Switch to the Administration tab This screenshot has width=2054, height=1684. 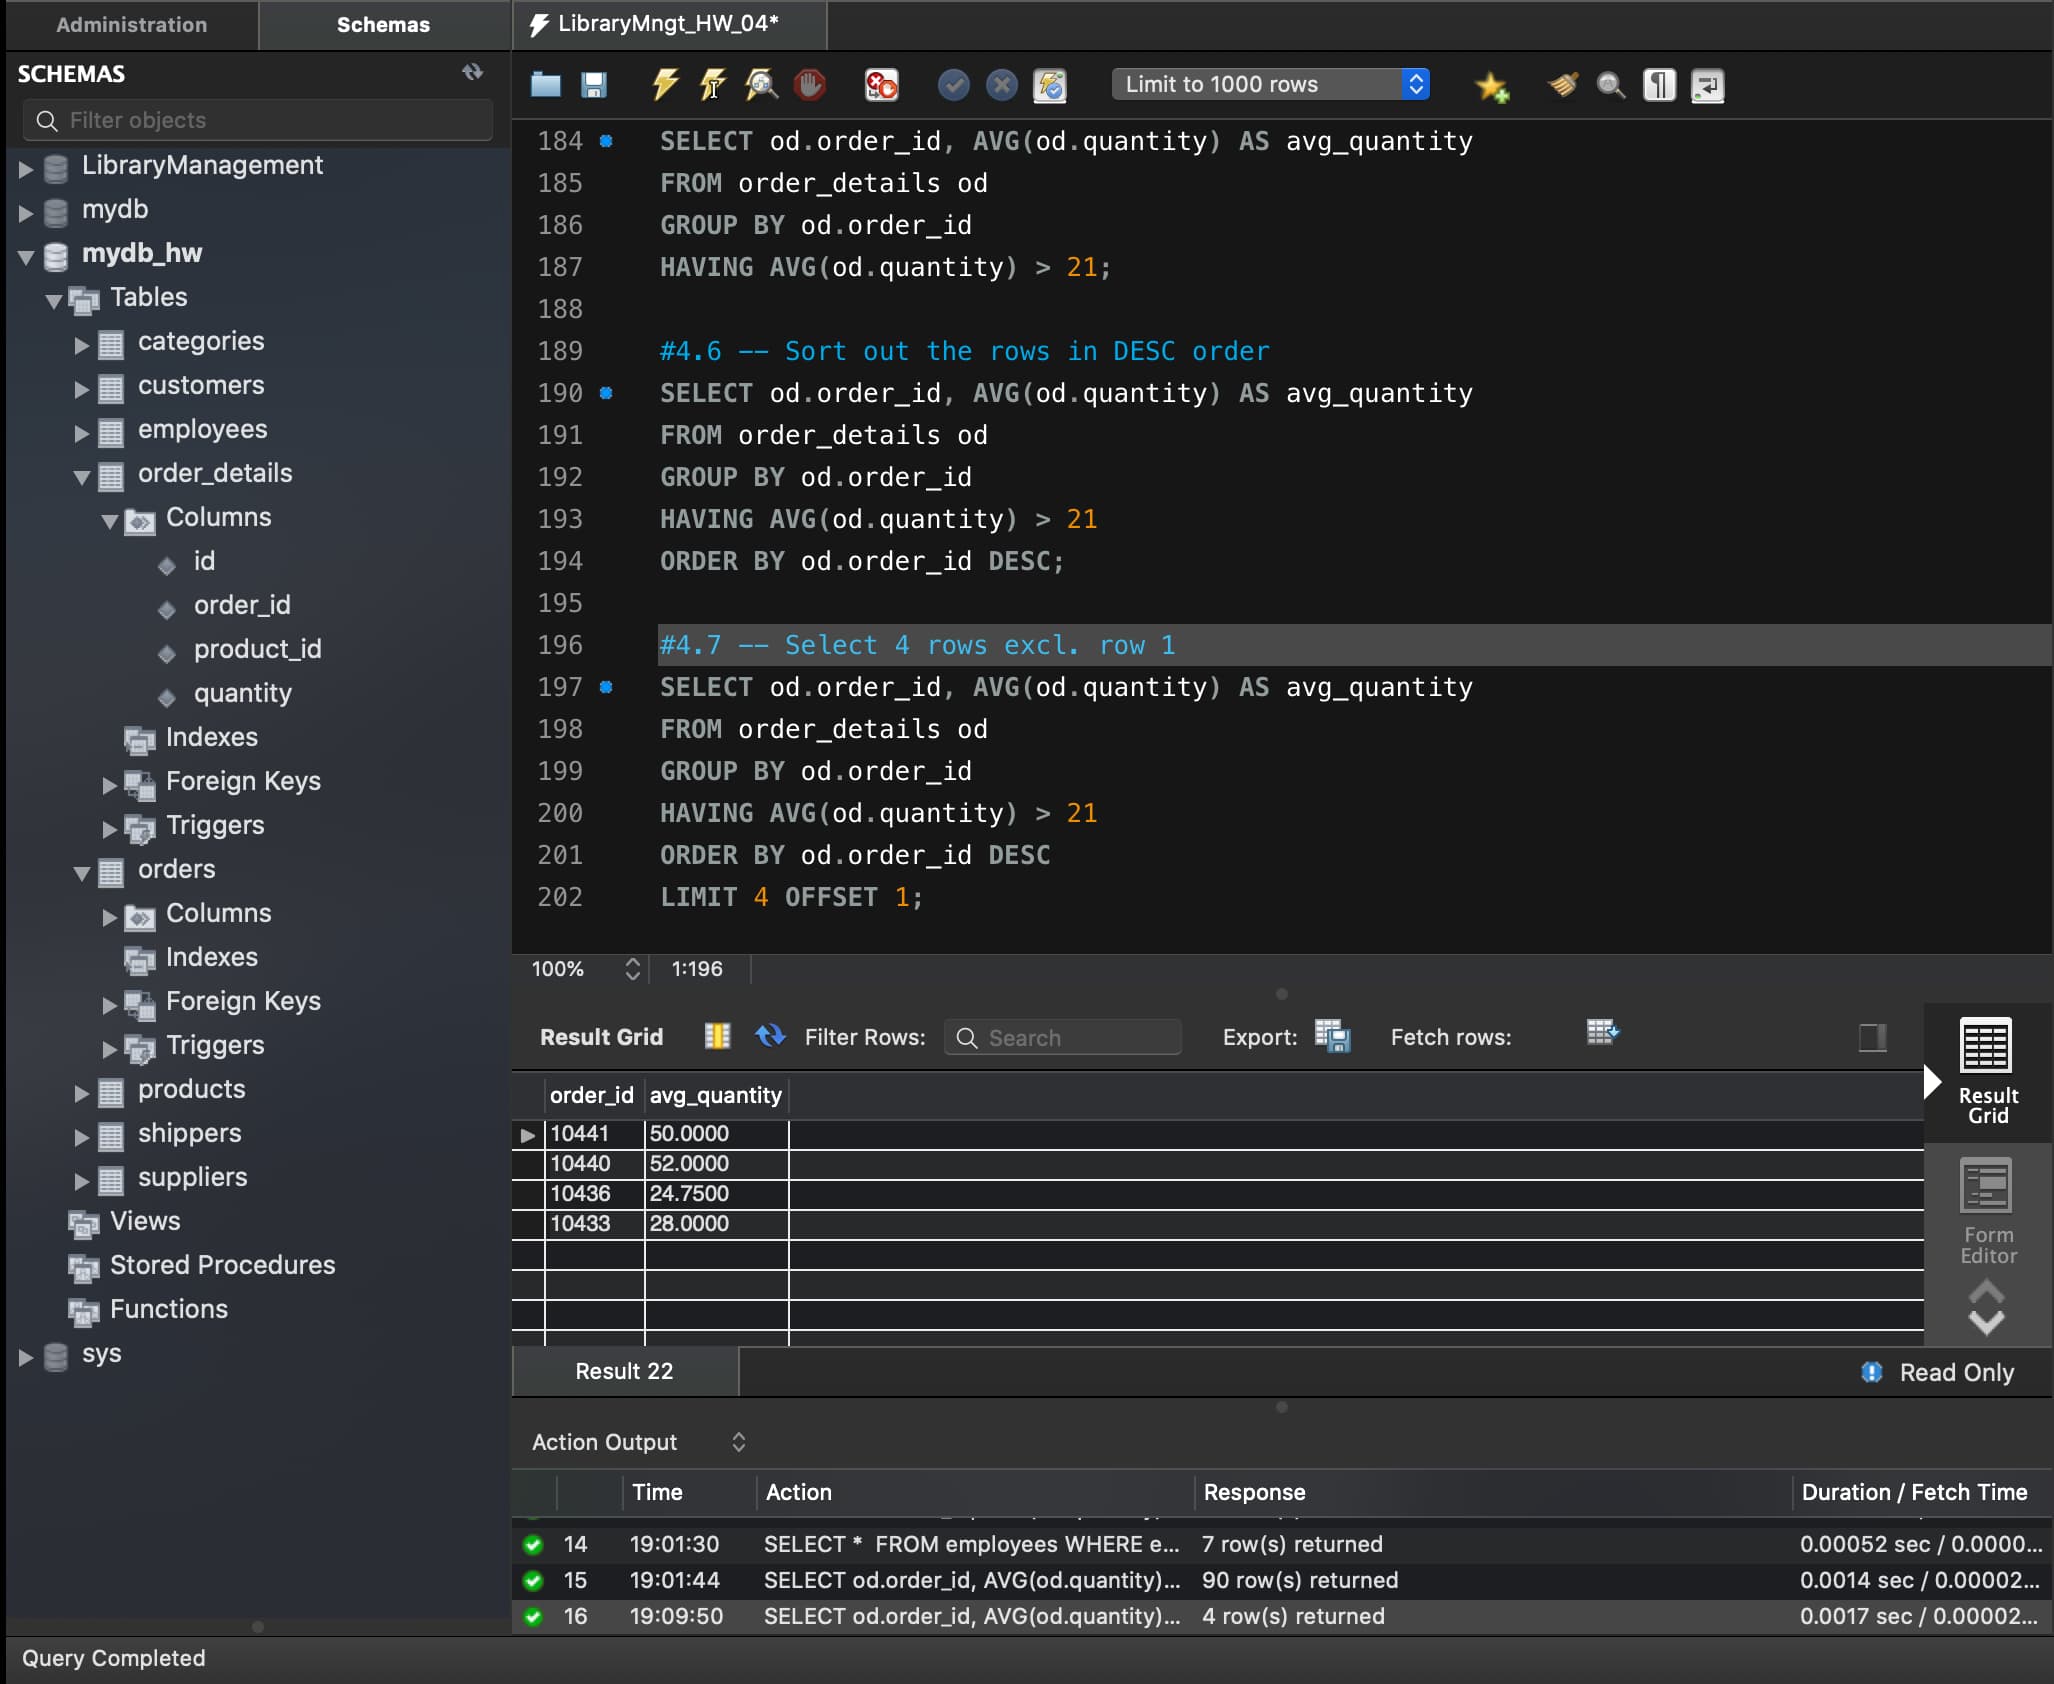[x=131, y=25]
